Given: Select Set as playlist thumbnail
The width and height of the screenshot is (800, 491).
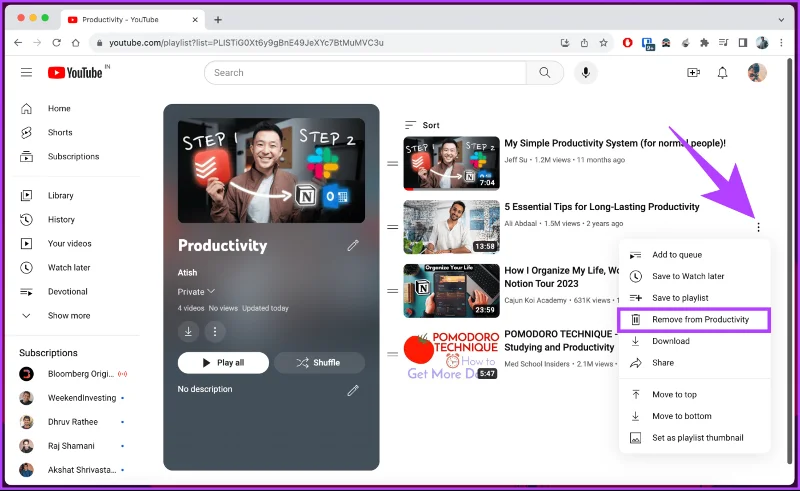Looking at the screenshot, I should pos(694,437).
